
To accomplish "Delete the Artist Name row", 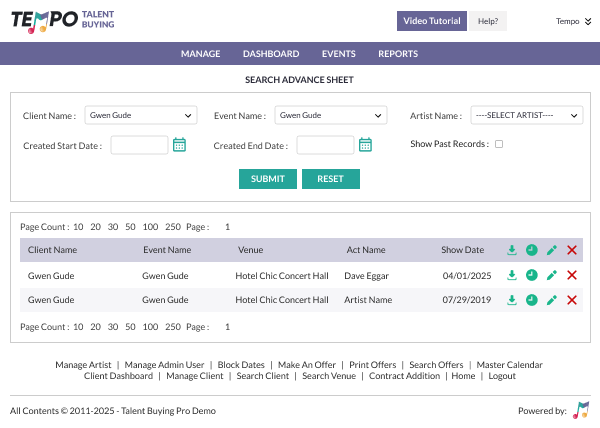I will pyautogui.click(x=572, y=300).
